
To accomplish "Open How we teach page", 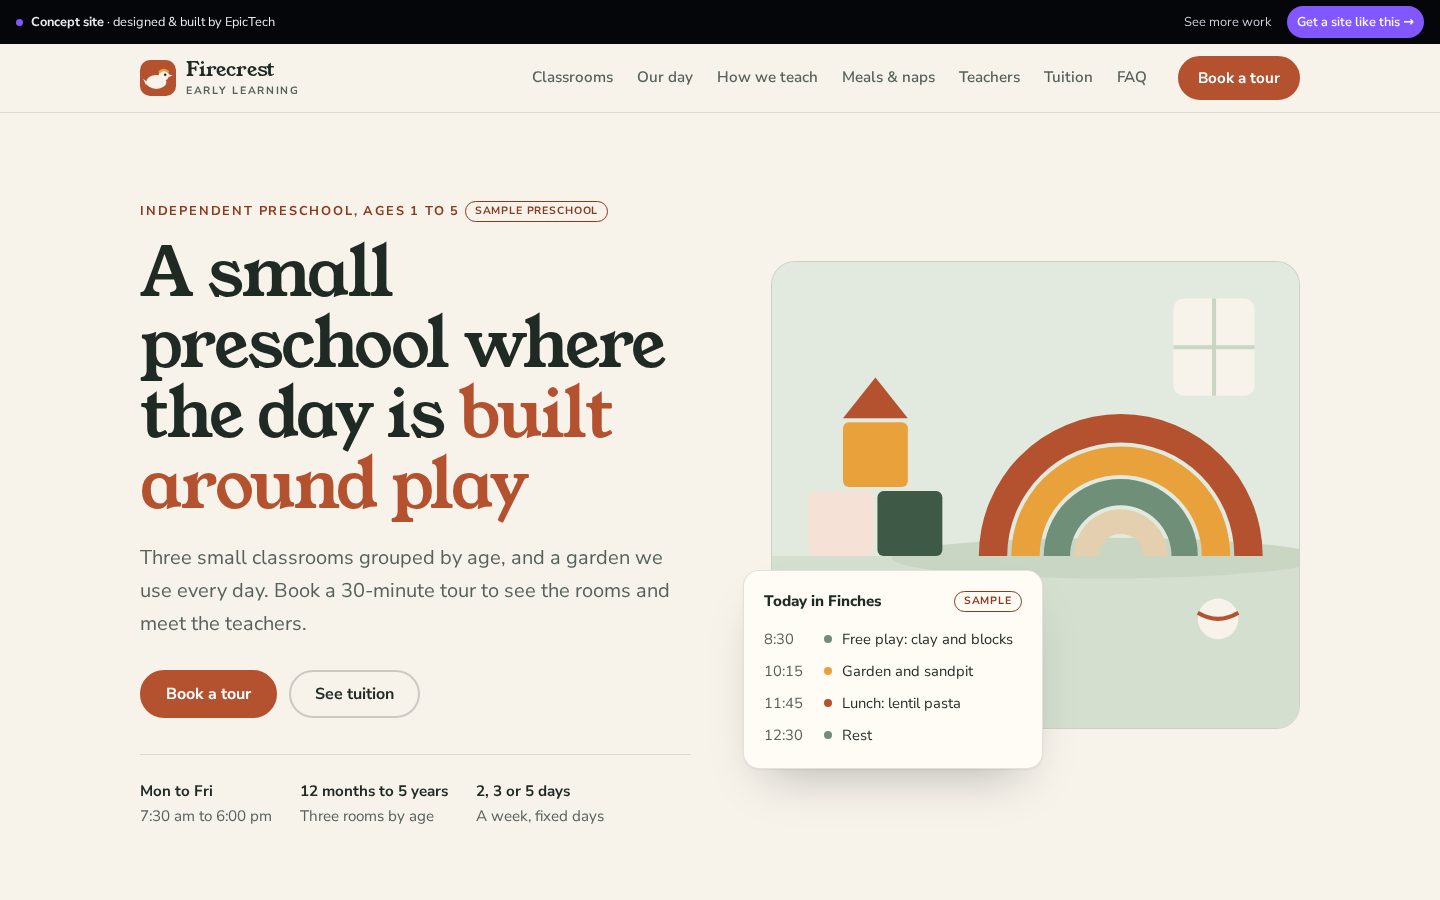I will (767, 77).
